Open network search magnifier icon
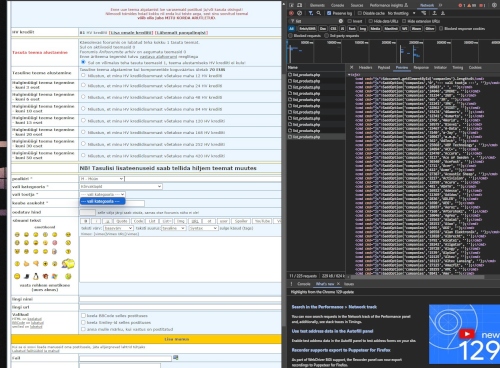500x368 pixels. [319, 13]
